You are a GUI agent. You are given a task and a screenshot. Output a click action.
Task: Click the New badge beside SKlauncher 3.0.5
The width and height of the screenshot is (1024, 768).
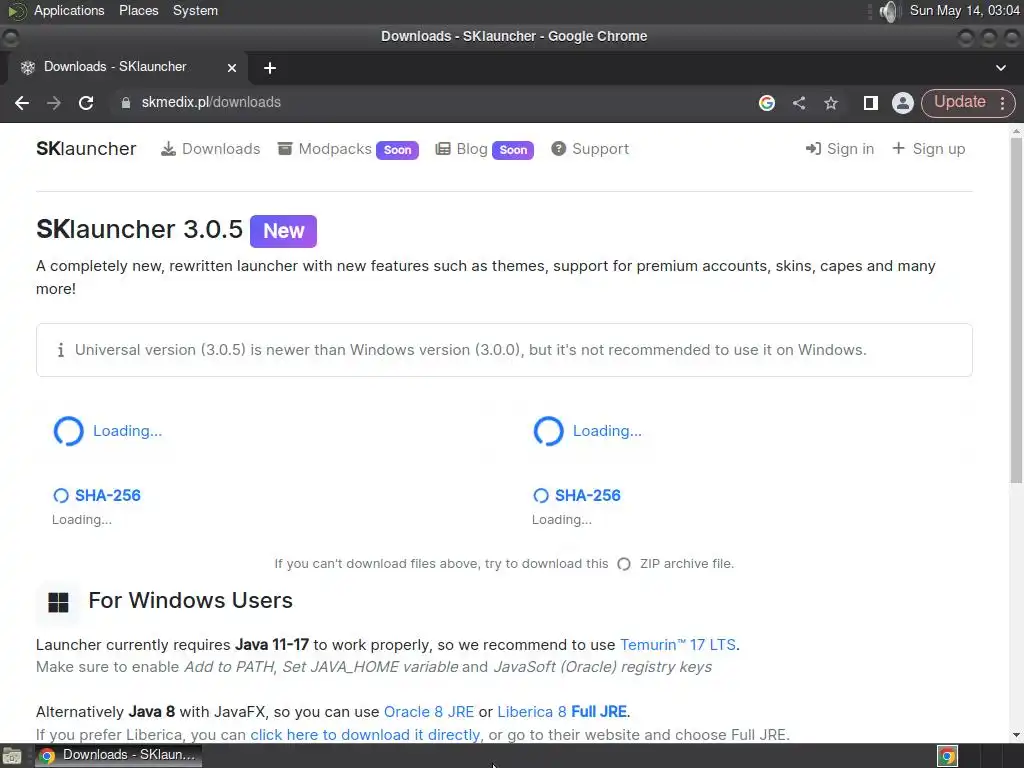pos(283,231)
